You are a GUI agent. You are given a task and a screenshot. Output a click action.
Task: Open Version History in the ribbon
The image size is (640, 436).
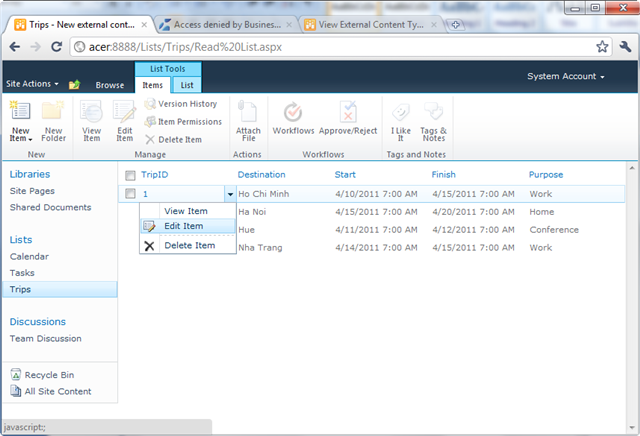coord(181,104)
